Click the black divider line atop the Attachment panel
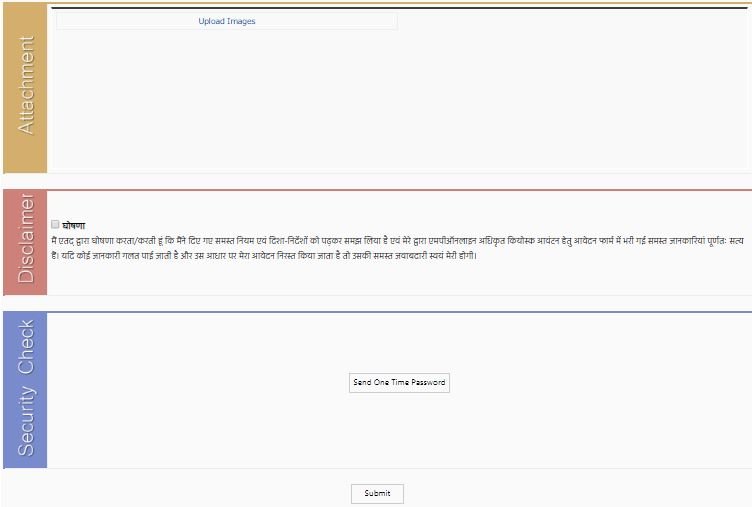 click(x=399, y=8)
